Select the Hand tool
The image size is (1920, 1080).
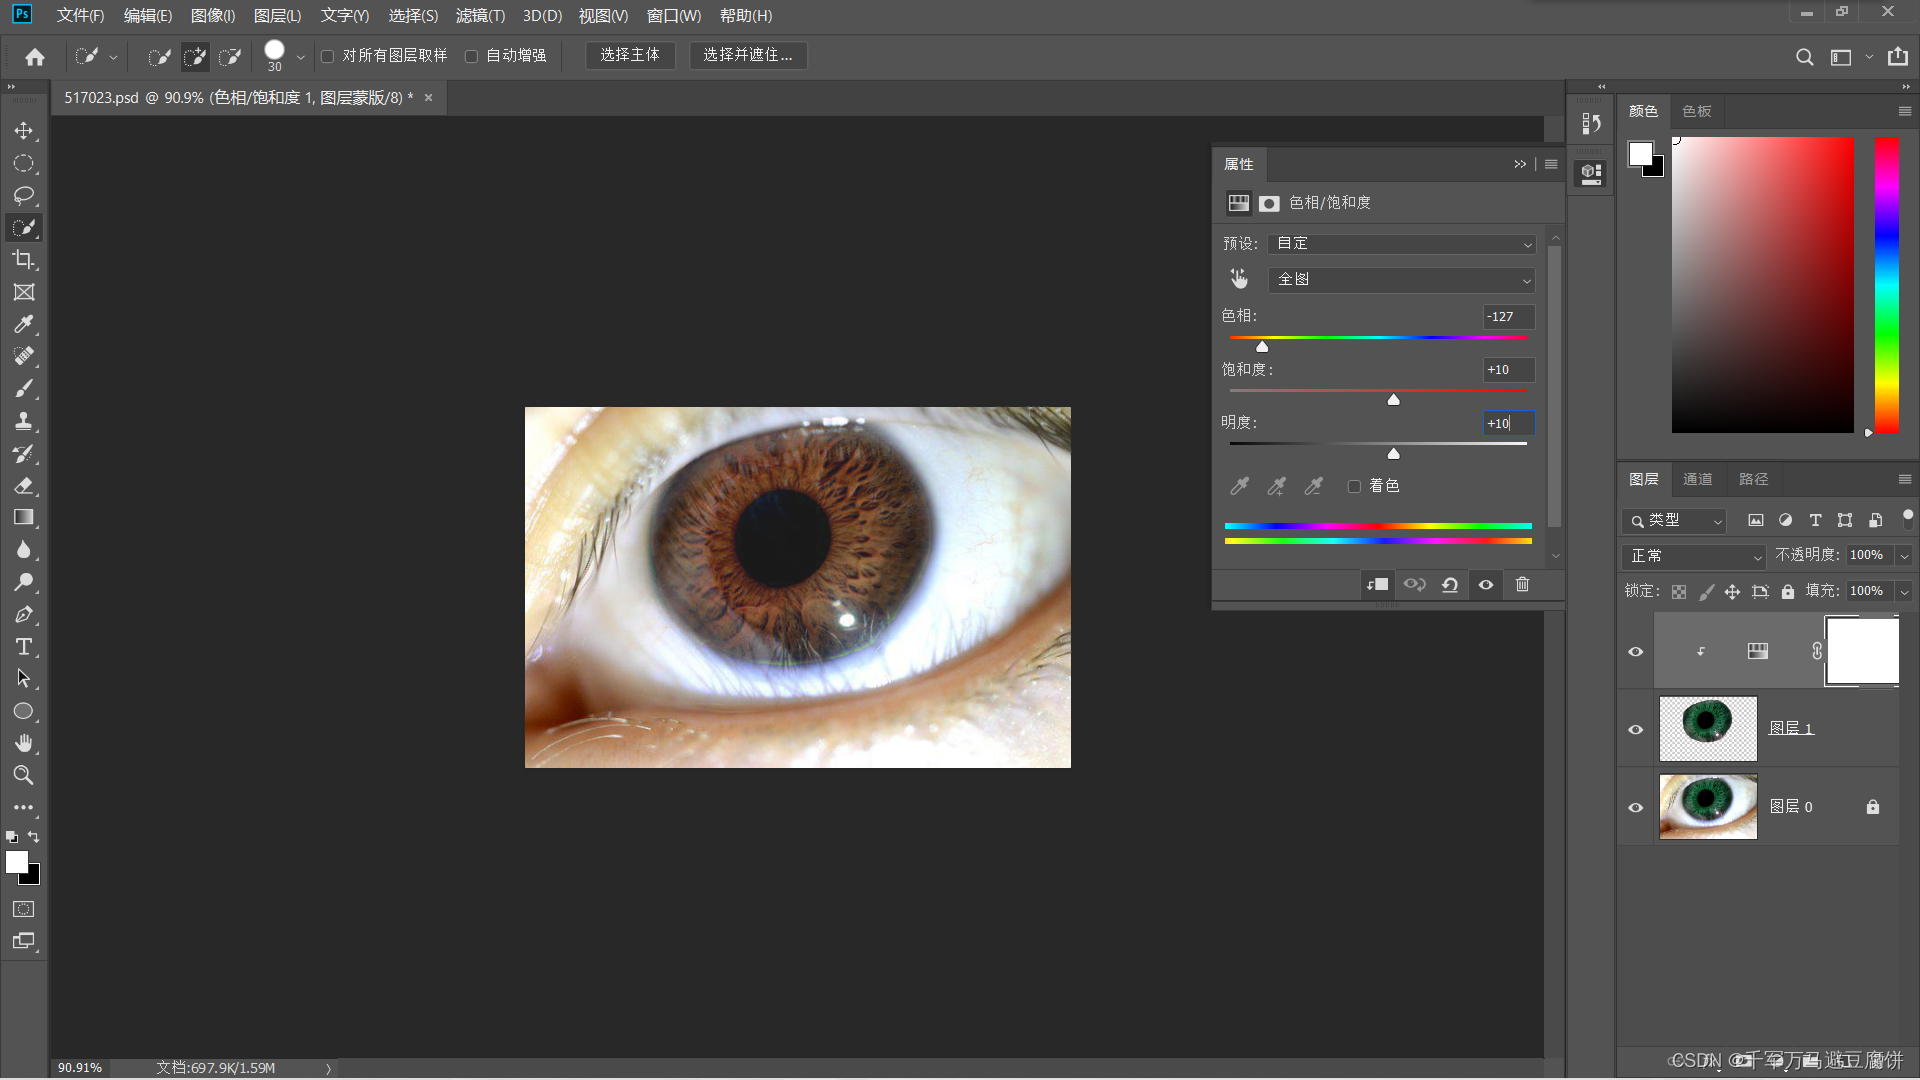(23, 743)
